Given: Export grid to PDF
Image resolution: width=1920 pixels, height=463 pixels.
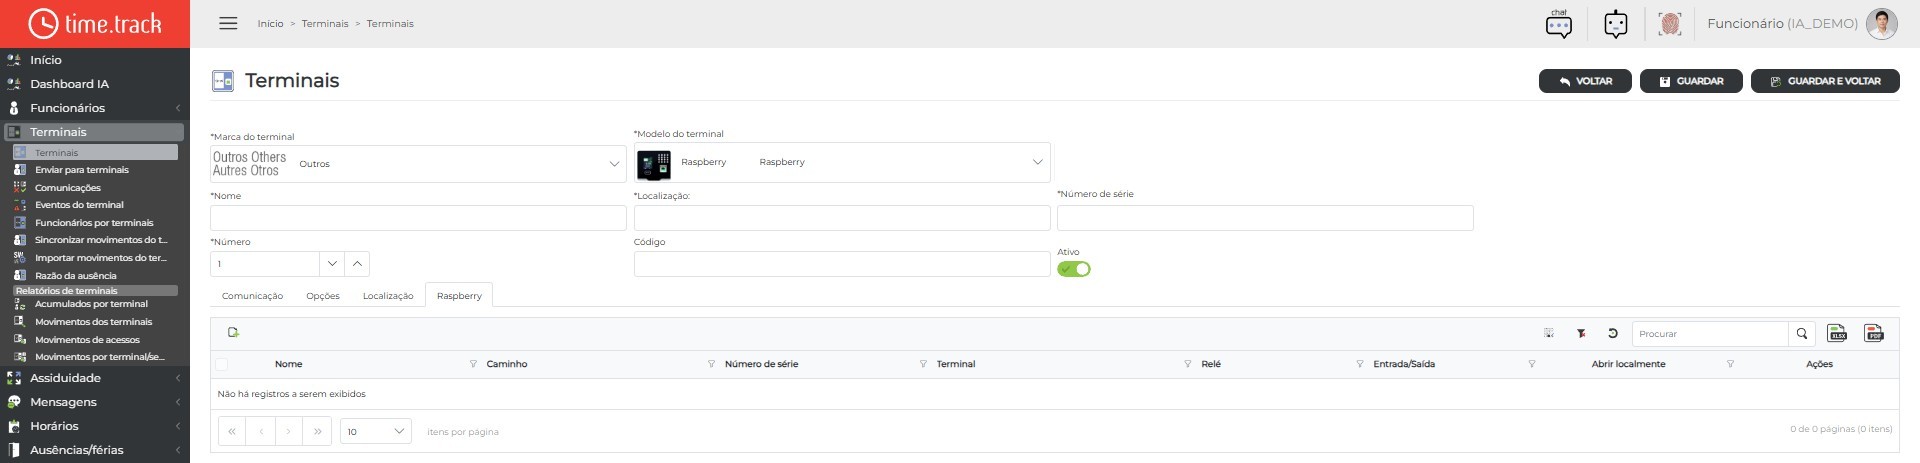Looking at the screenshot, I should [1874, 333].
